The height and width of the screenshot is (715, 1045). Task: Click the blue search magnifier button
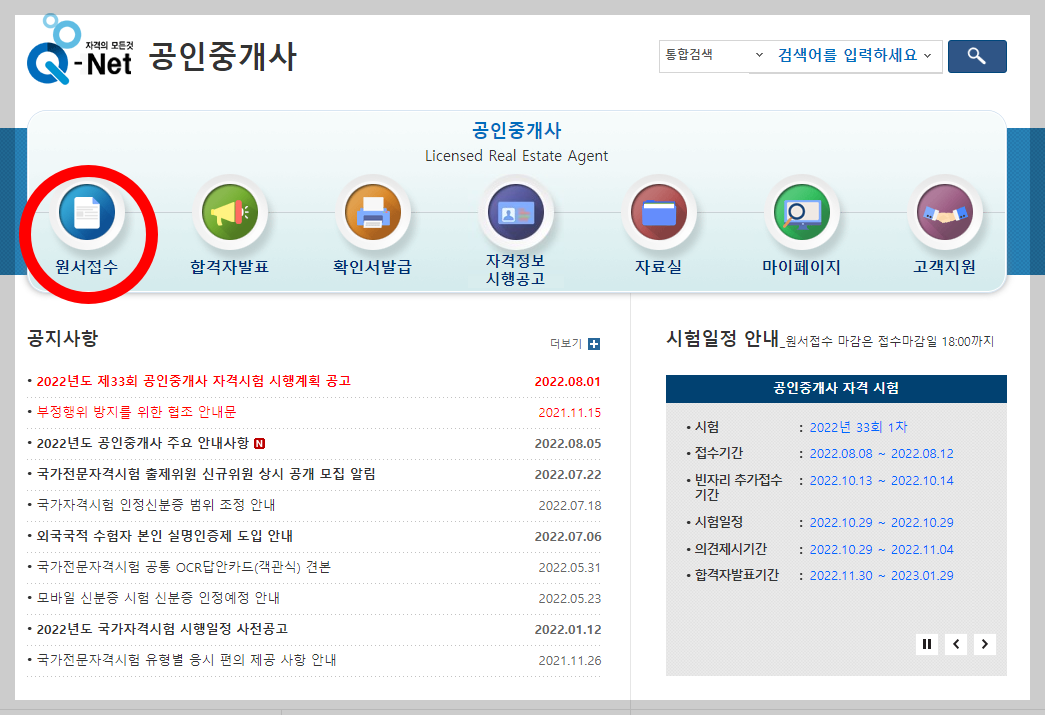click(x=977, y=56)
